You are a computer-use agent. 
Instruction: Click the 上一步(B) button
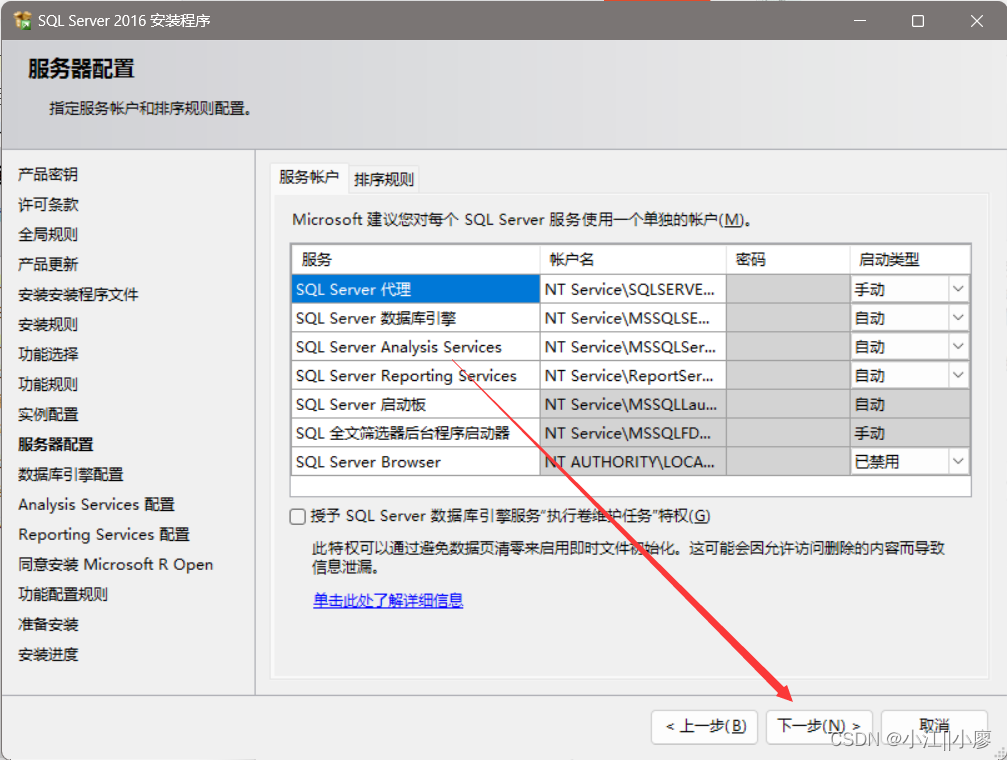(704, 726)
